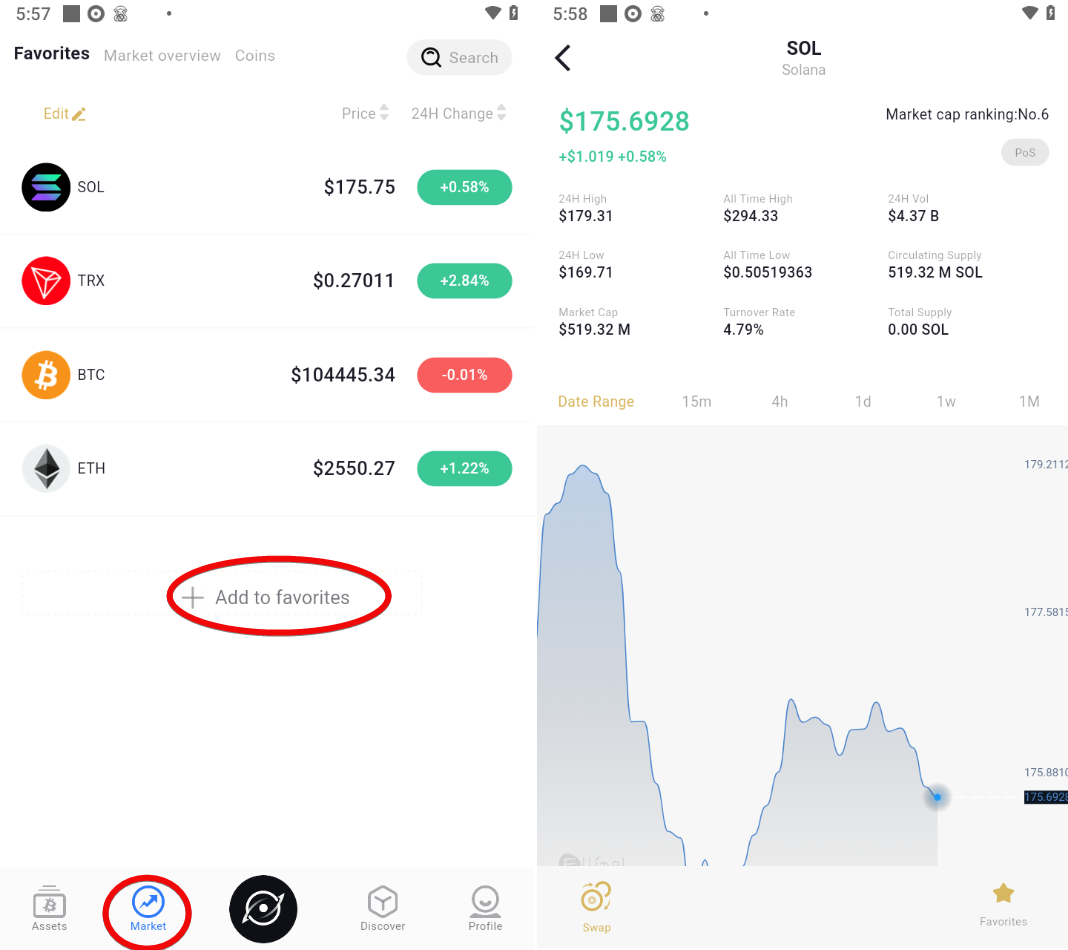Tap the Bitcoin BTC logo icon
This screenshot has width=1068, height=950.
(46, 375)
